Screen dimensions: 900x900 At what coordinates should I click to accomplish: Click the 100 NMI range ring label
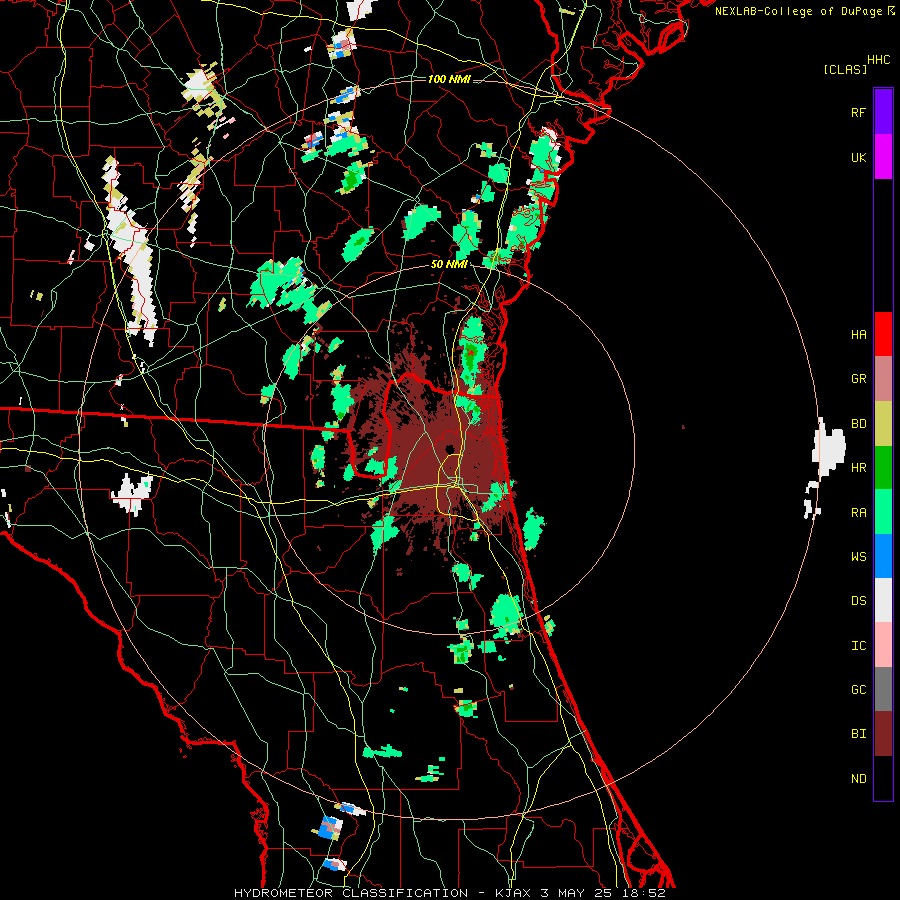point(449,79)
